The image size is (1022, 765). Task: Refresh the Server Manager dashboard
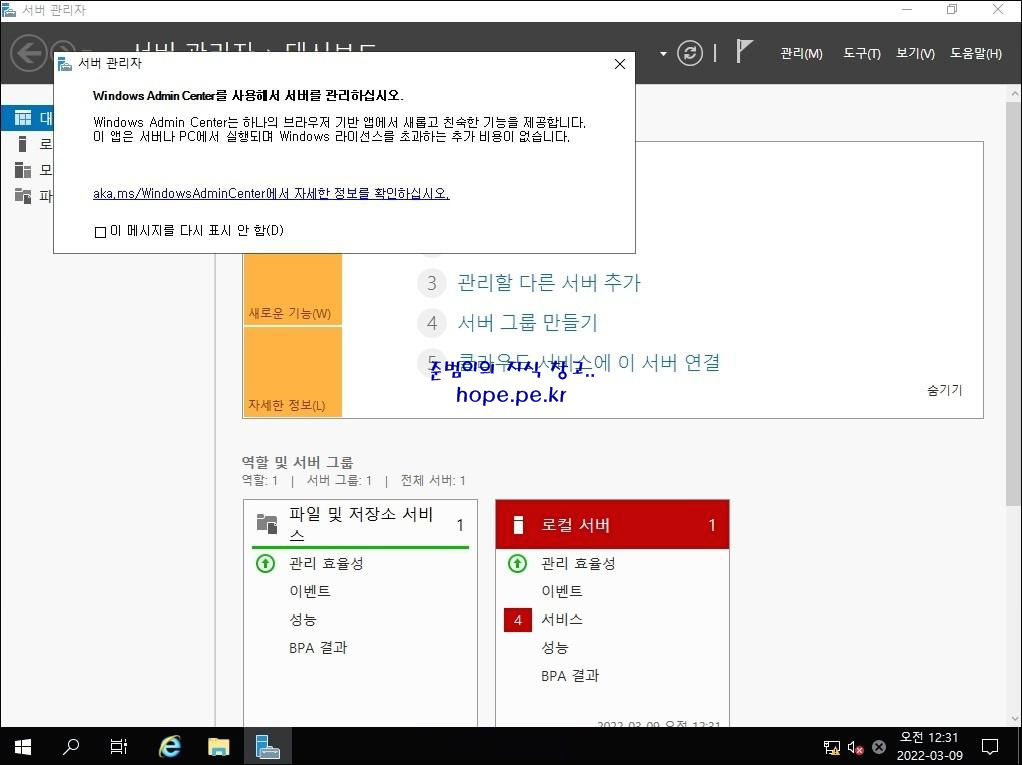point(690,53)
